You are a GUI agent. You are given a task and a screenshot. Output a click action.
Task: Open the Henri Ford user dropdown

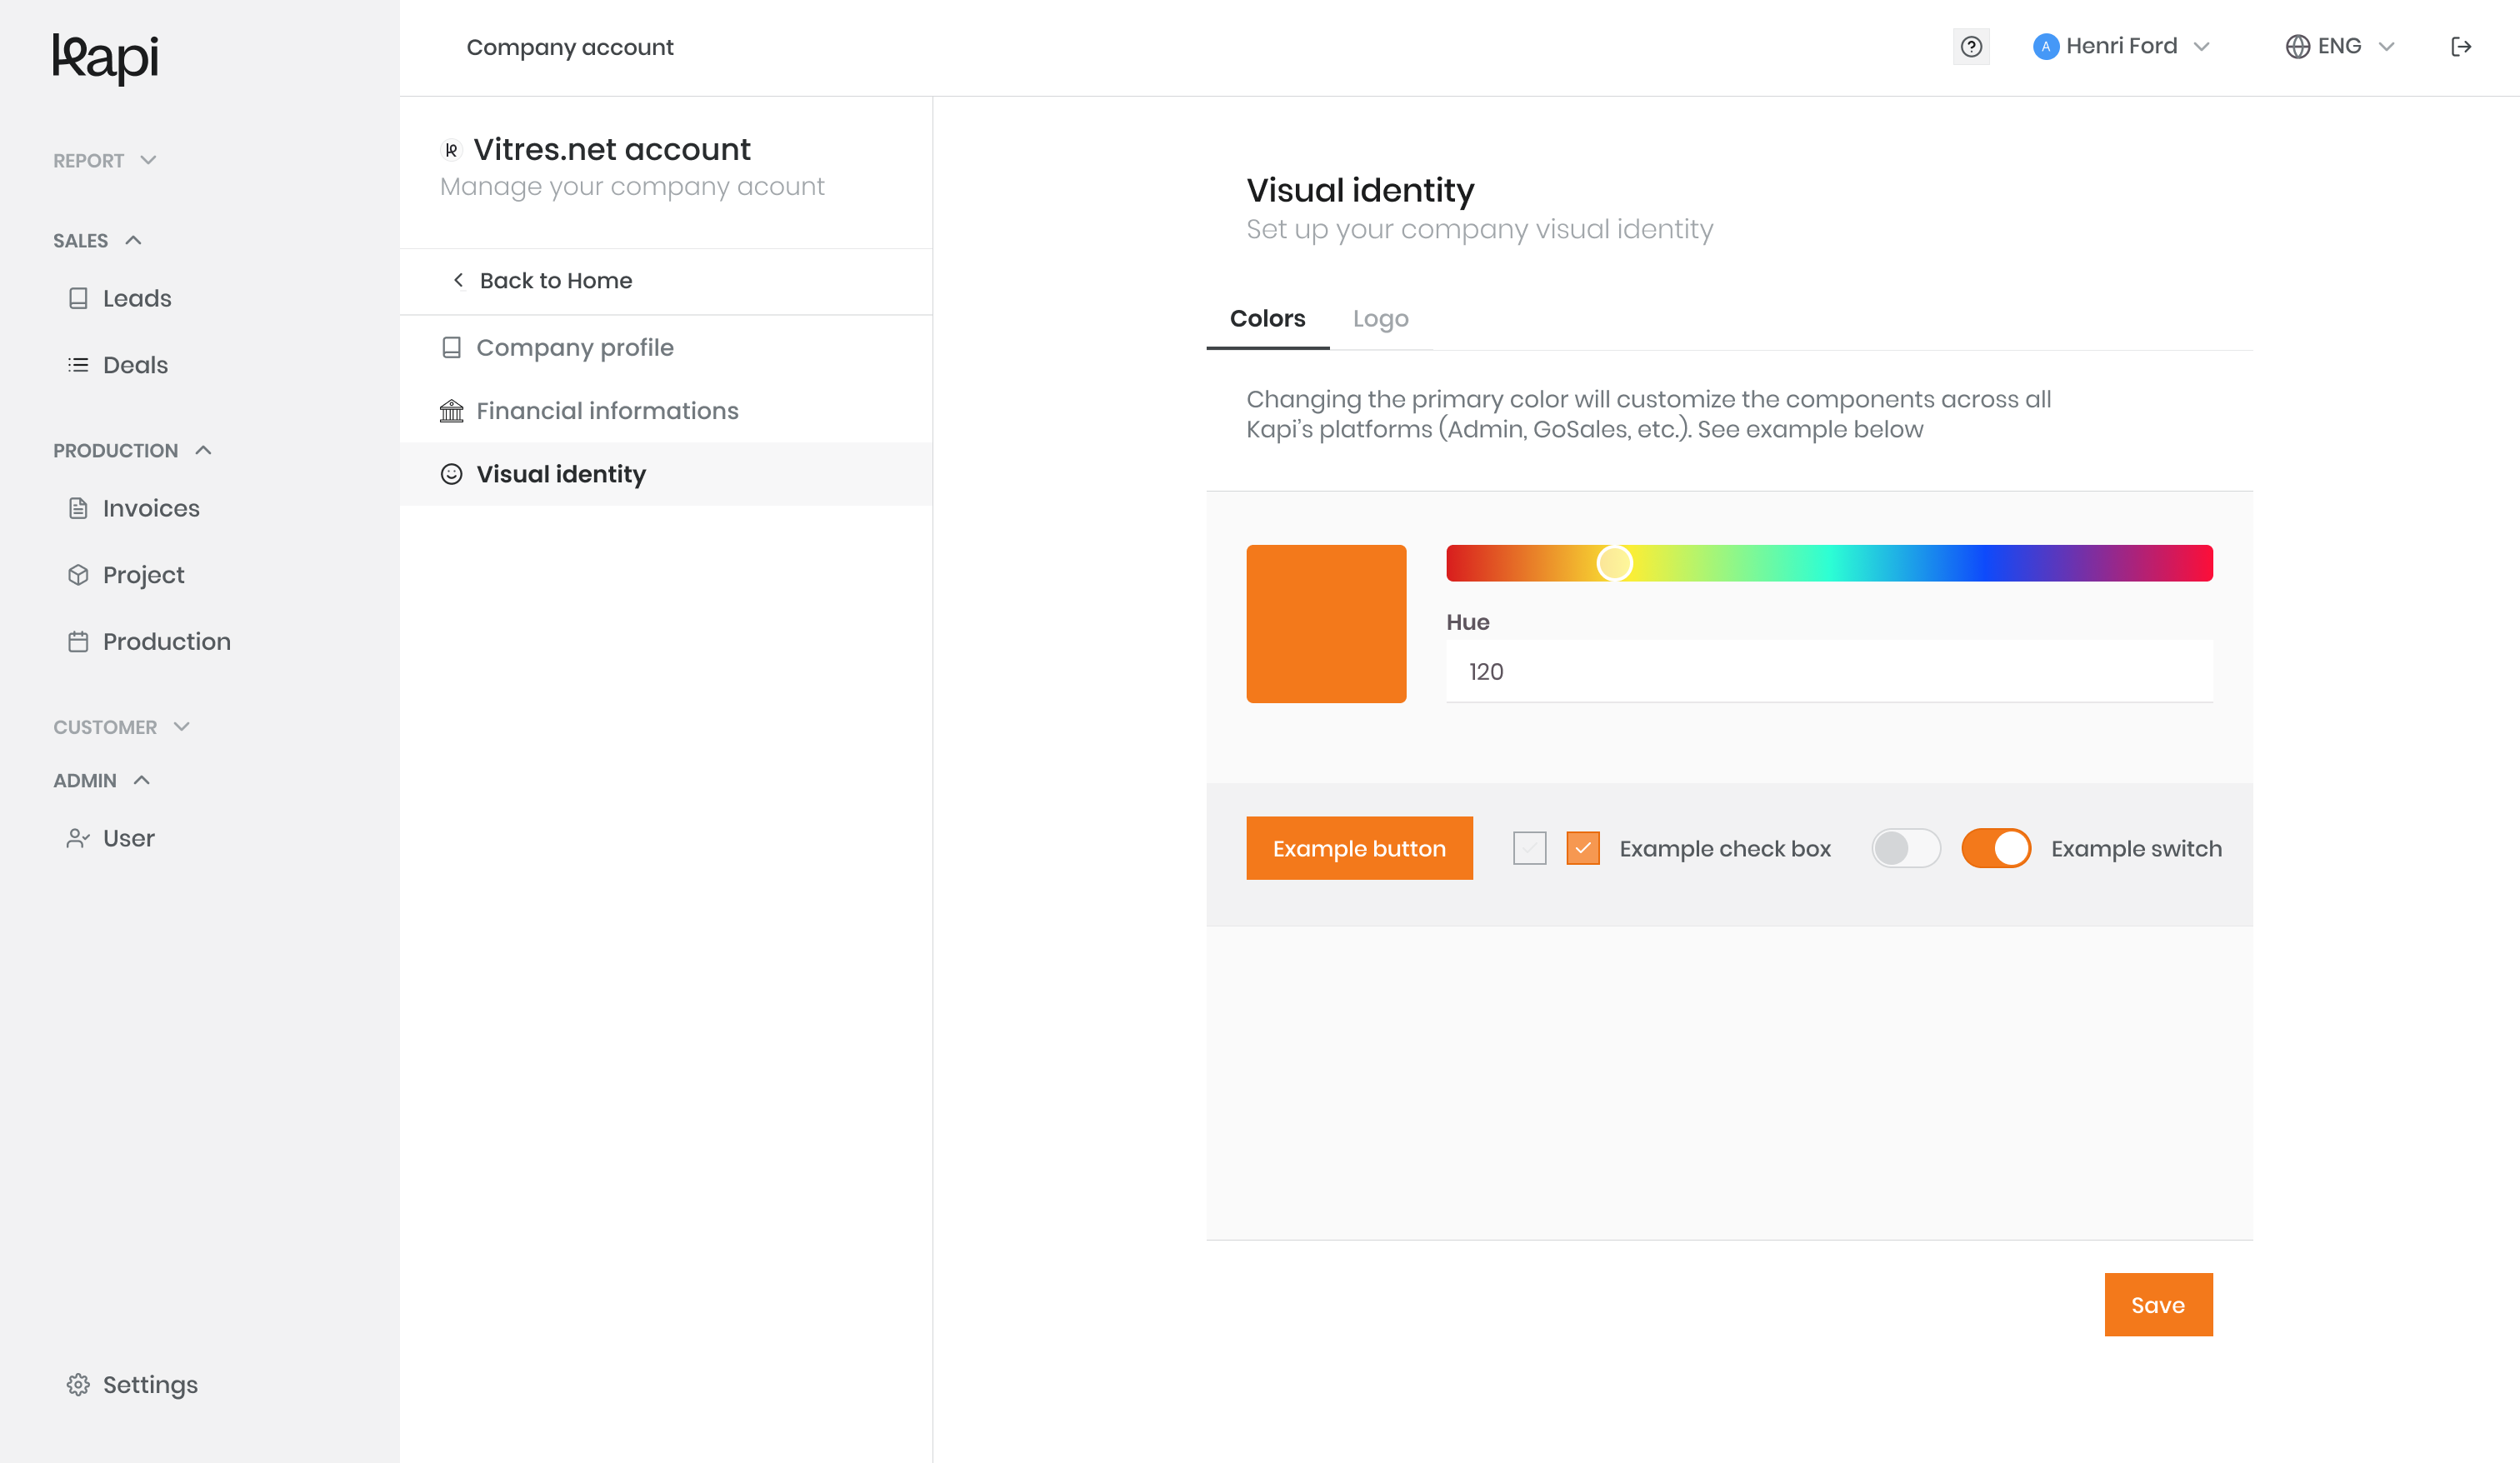pos(2121,47)
